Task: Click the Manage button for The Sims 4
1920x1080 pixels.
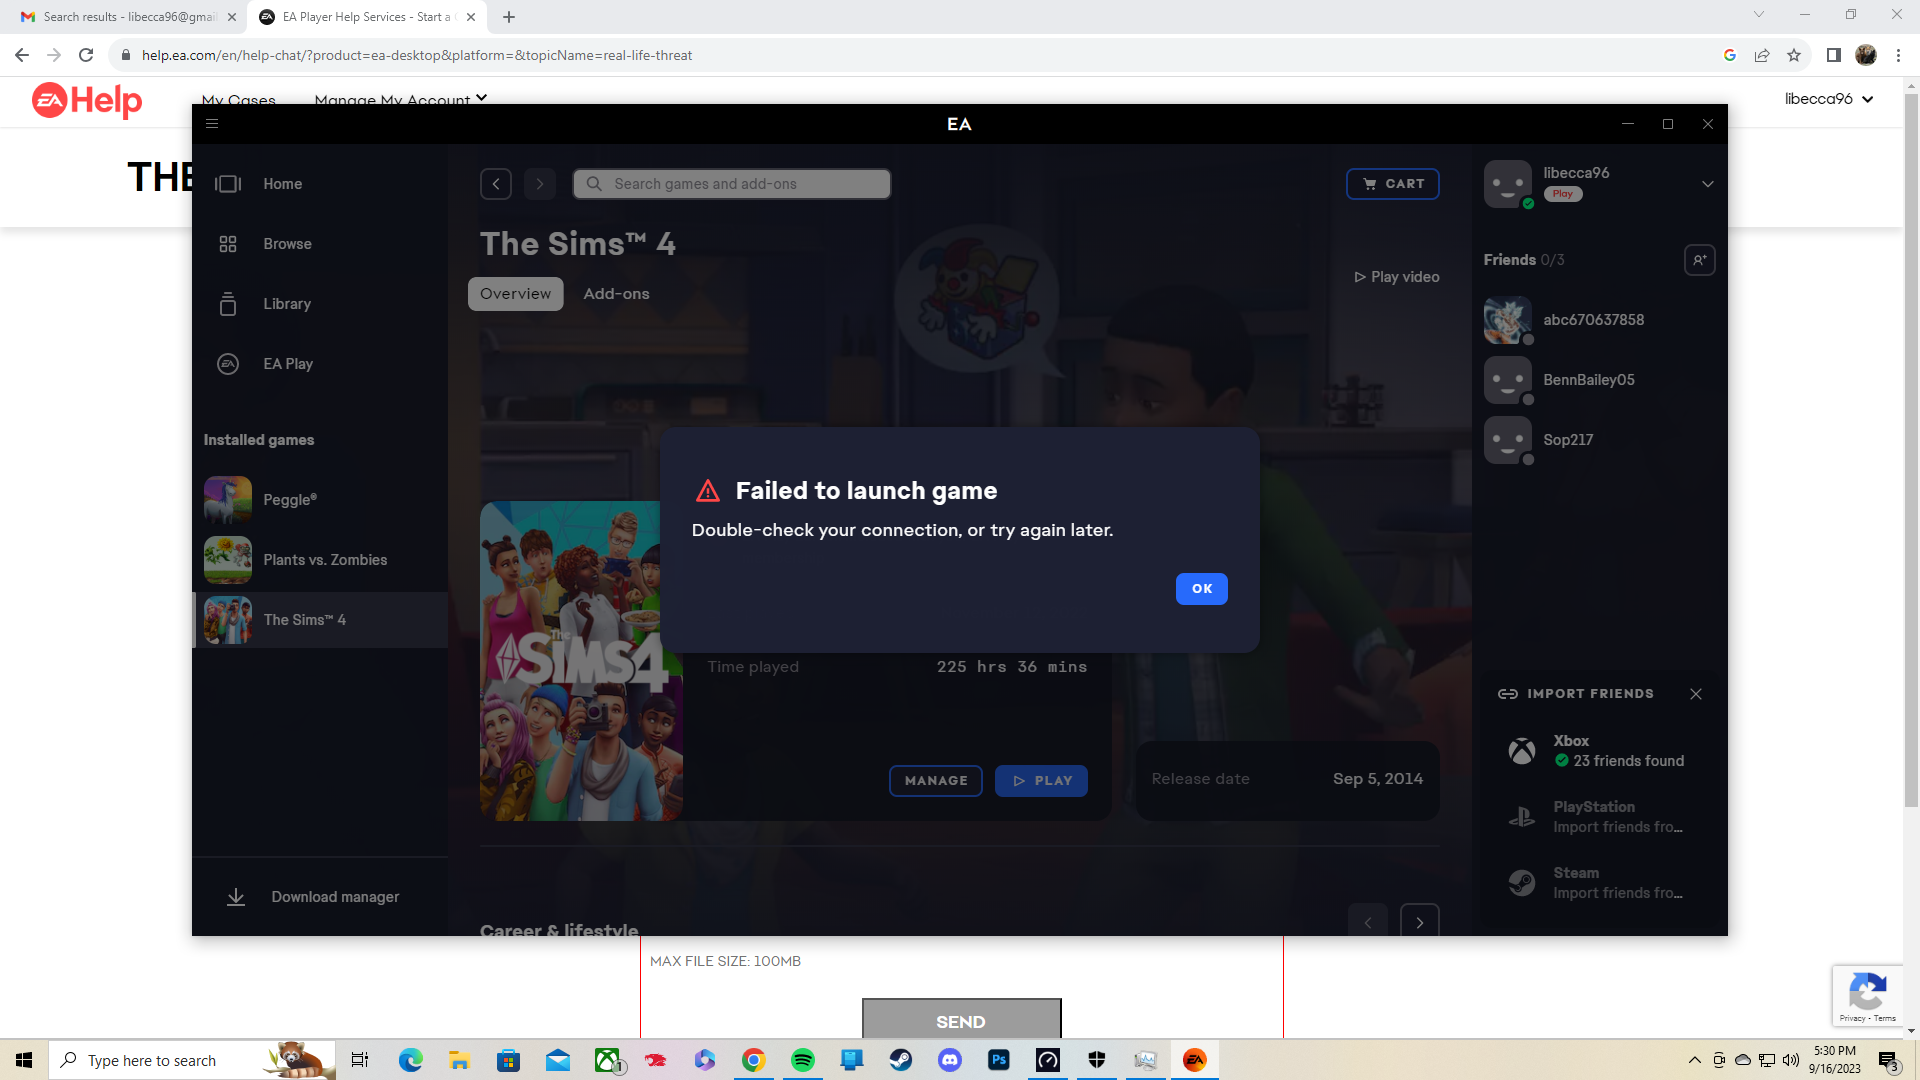Action: click(x=936, y=781)
